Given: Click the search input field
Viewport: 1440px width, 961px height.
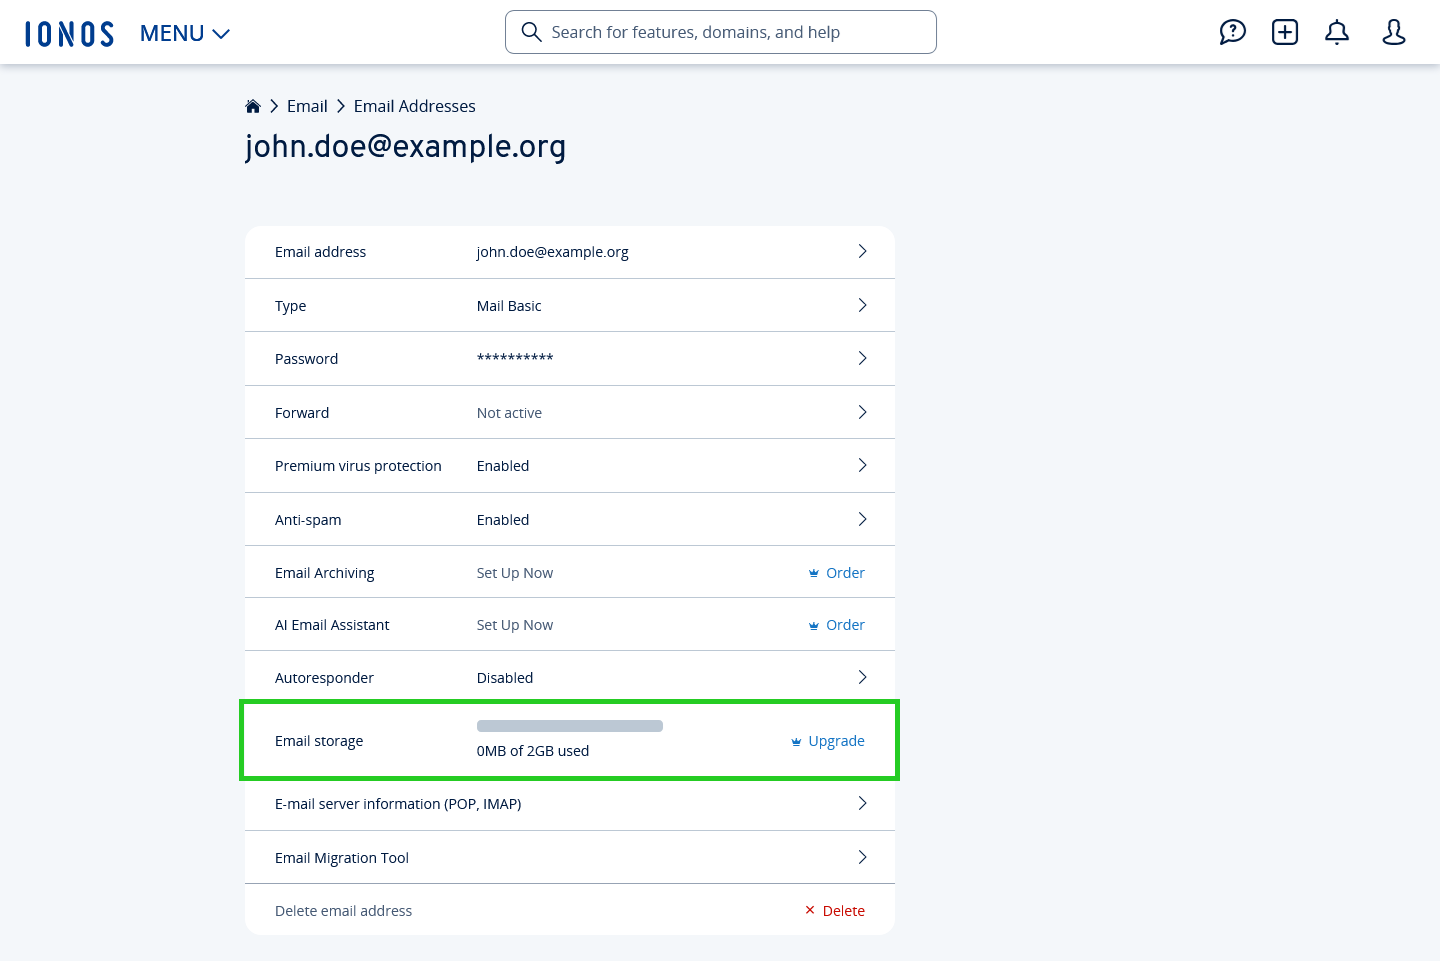Looking at the screenshot, I should (x=720, y=32).
